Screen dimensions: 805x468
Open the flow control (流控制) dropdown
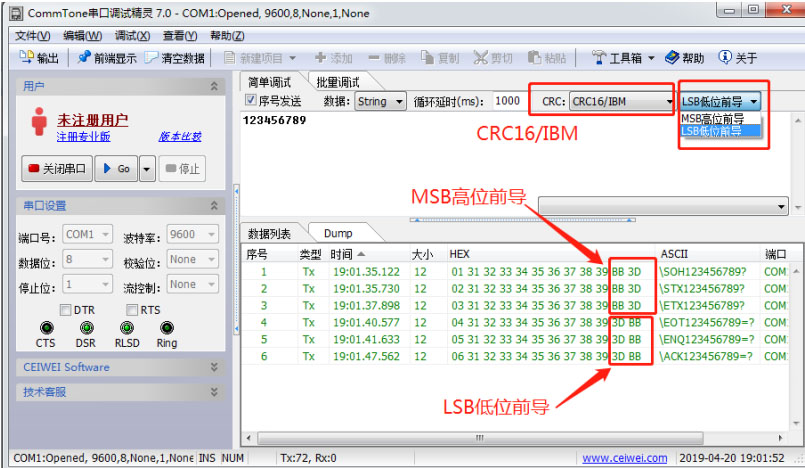point(193,284)
